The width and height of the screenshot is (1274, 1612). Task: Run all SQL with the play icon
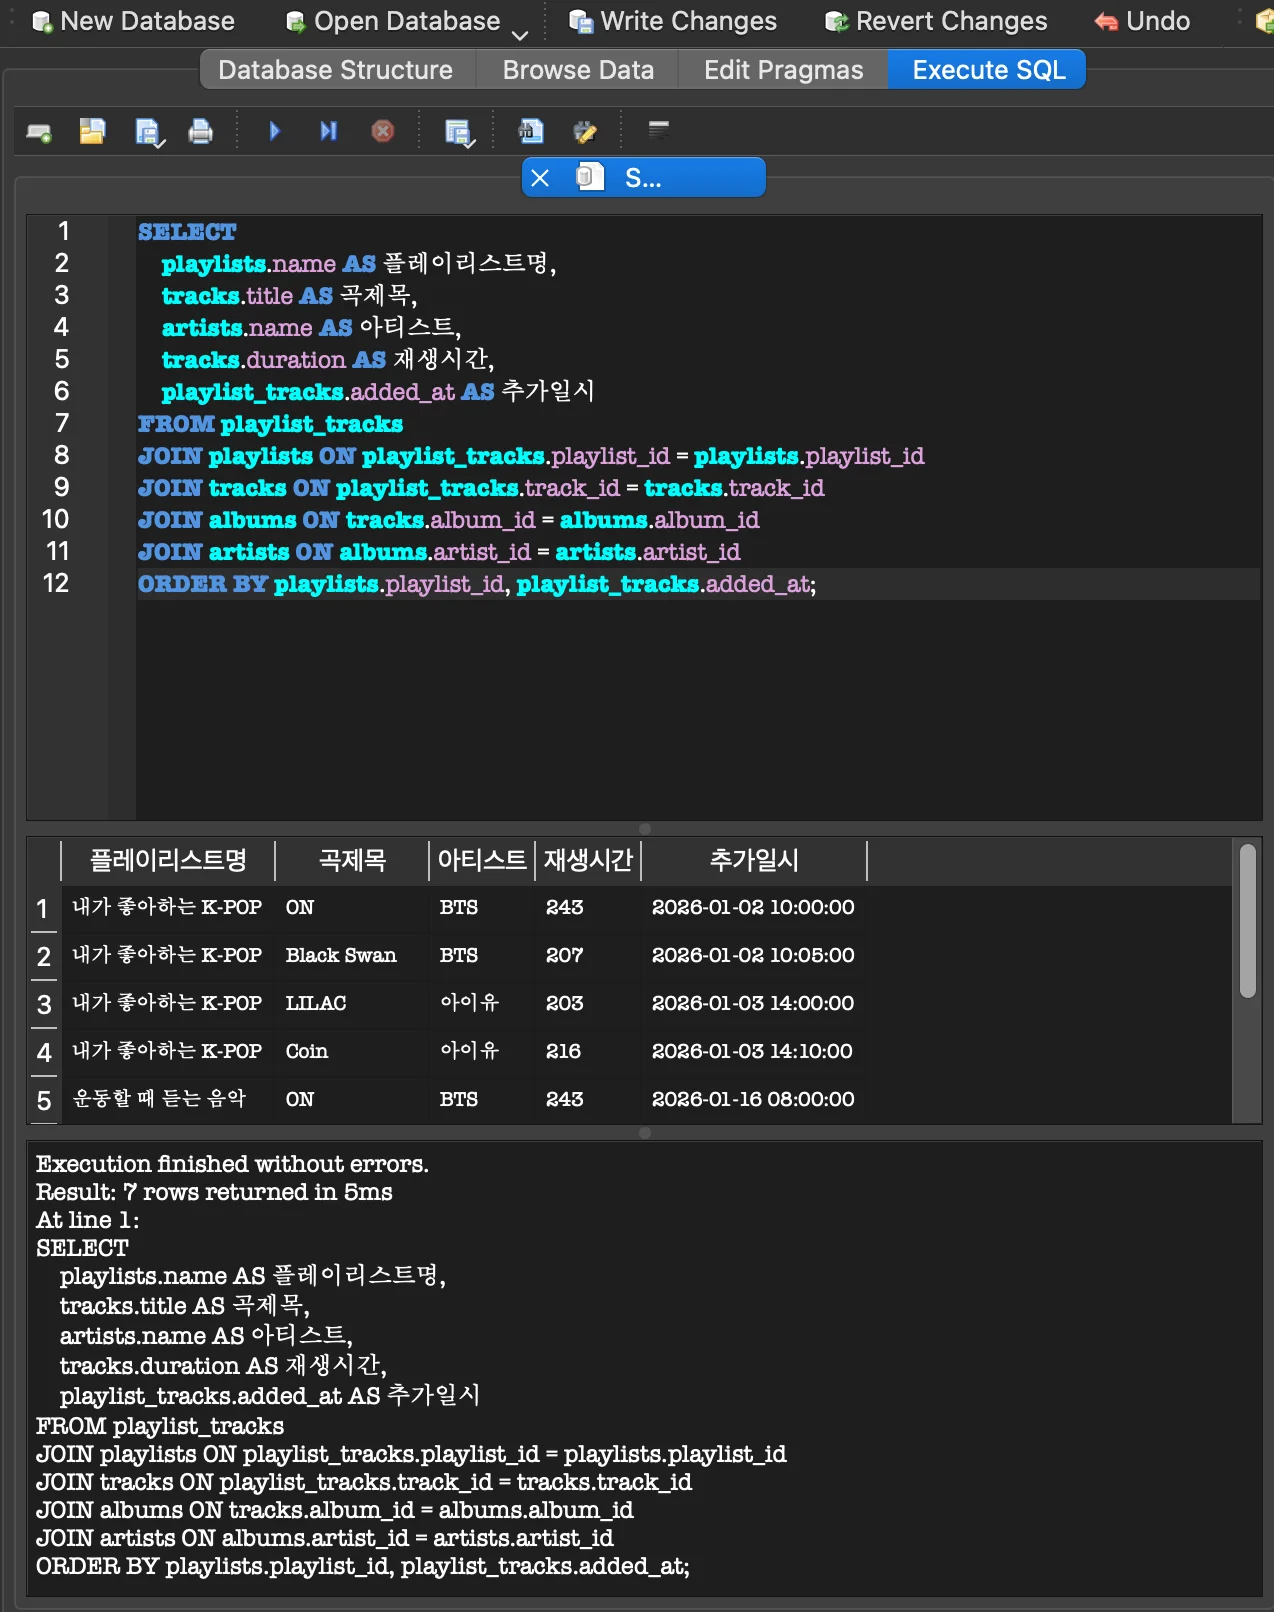275,131
